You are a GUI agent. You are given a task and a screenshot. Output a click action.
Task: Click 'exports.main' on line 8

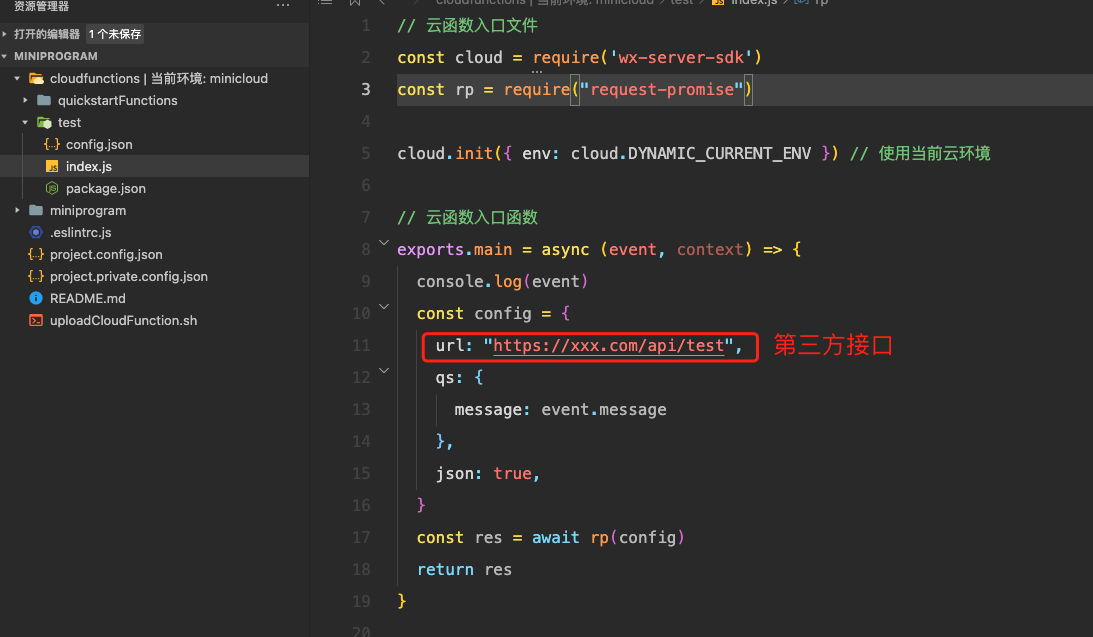[x=454, y=250]
